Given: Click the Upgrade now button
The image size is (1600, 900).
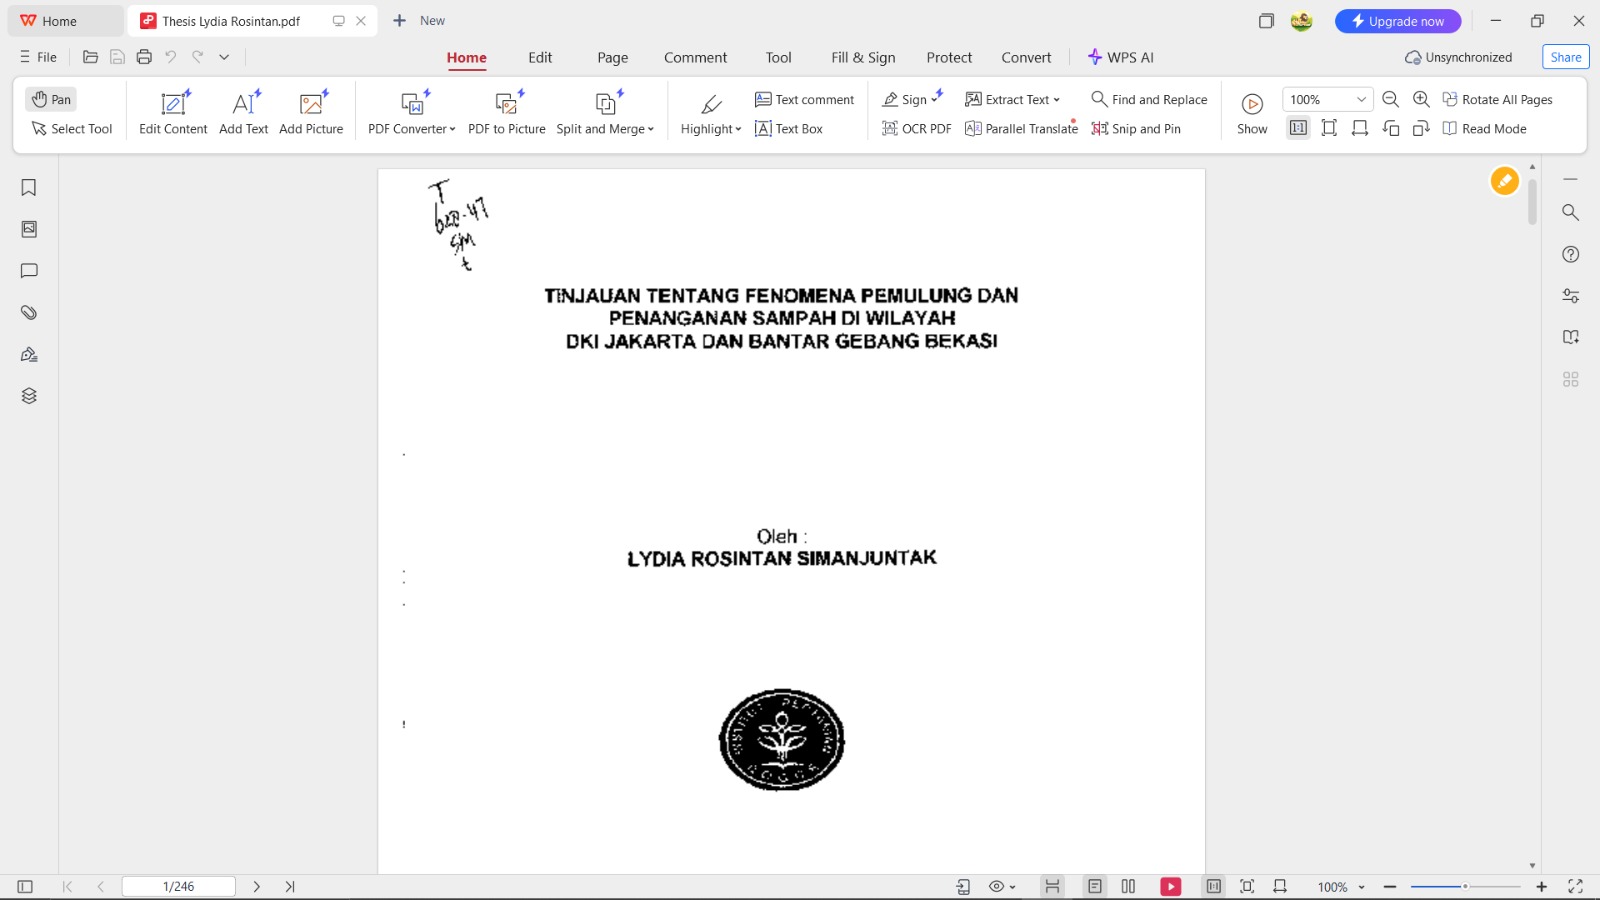Looking at the screenshot, I should coord(1397,21).
